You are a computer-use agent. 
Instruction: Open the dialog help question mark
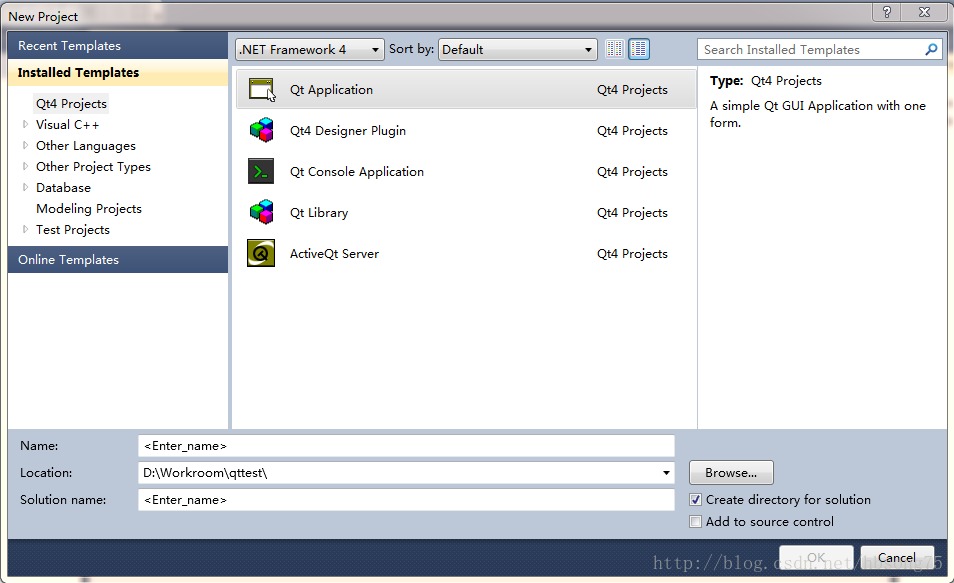(887, 12)
